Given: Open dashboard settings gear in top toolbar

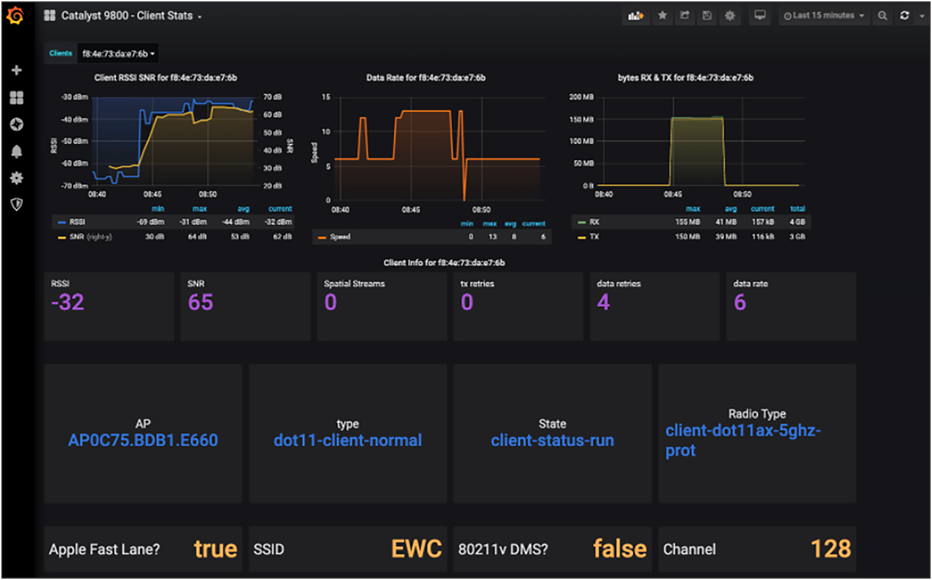Looking at the screenshot, I should [x=729, y=16].
